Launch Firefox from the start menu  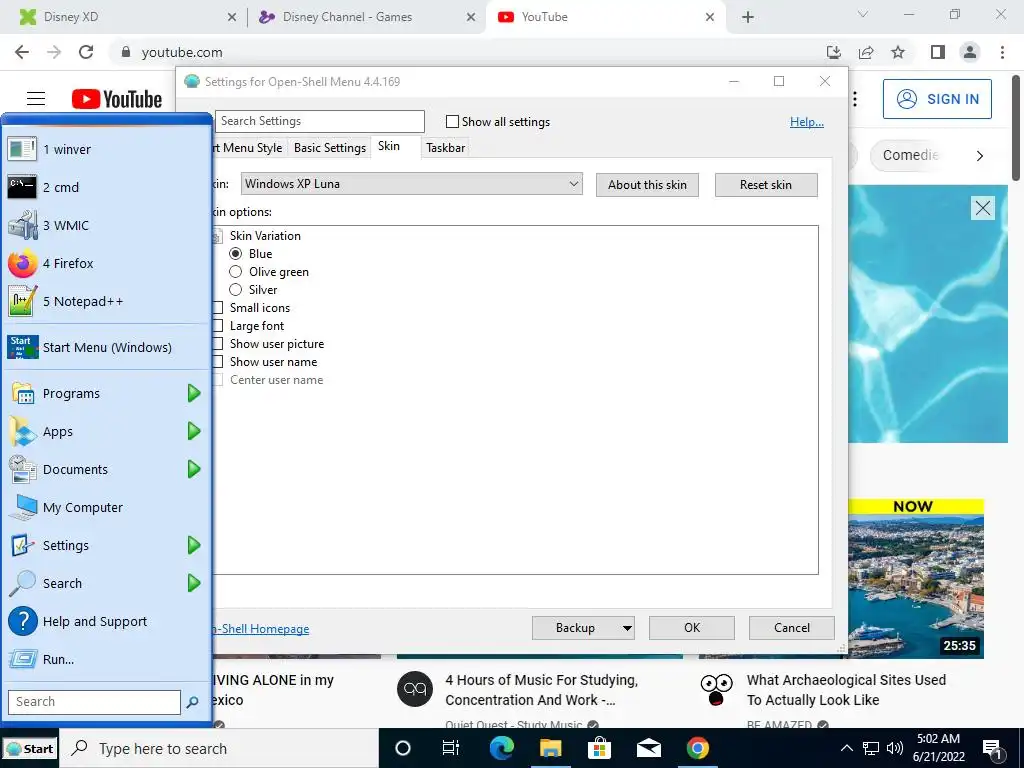coord(106,264)
